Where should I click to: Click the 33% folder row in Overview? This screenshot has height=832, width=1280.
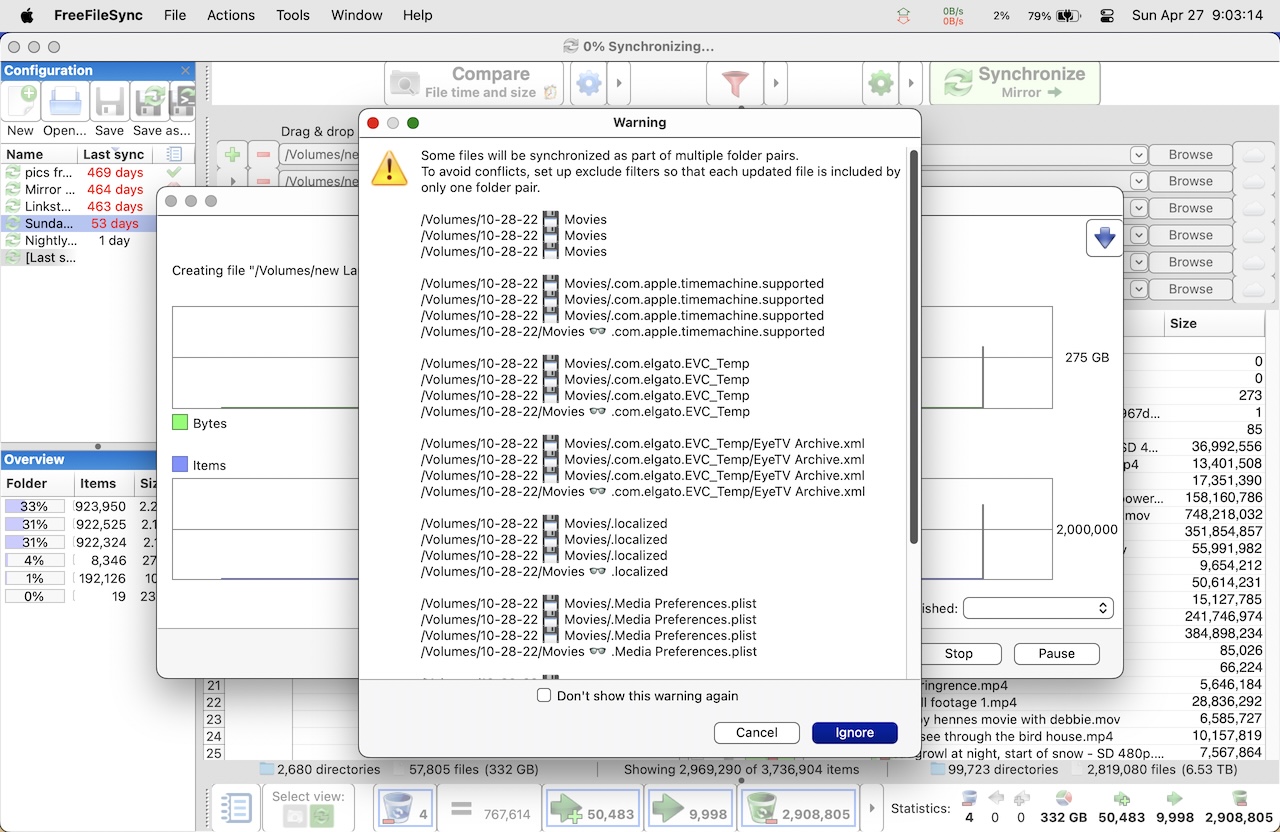tap(78, 506)
